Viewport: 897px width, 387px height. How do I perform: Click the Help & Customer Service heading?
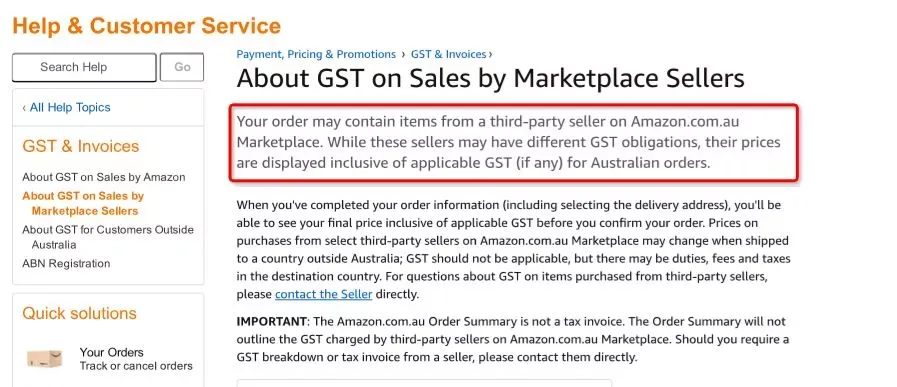point(146,26)
